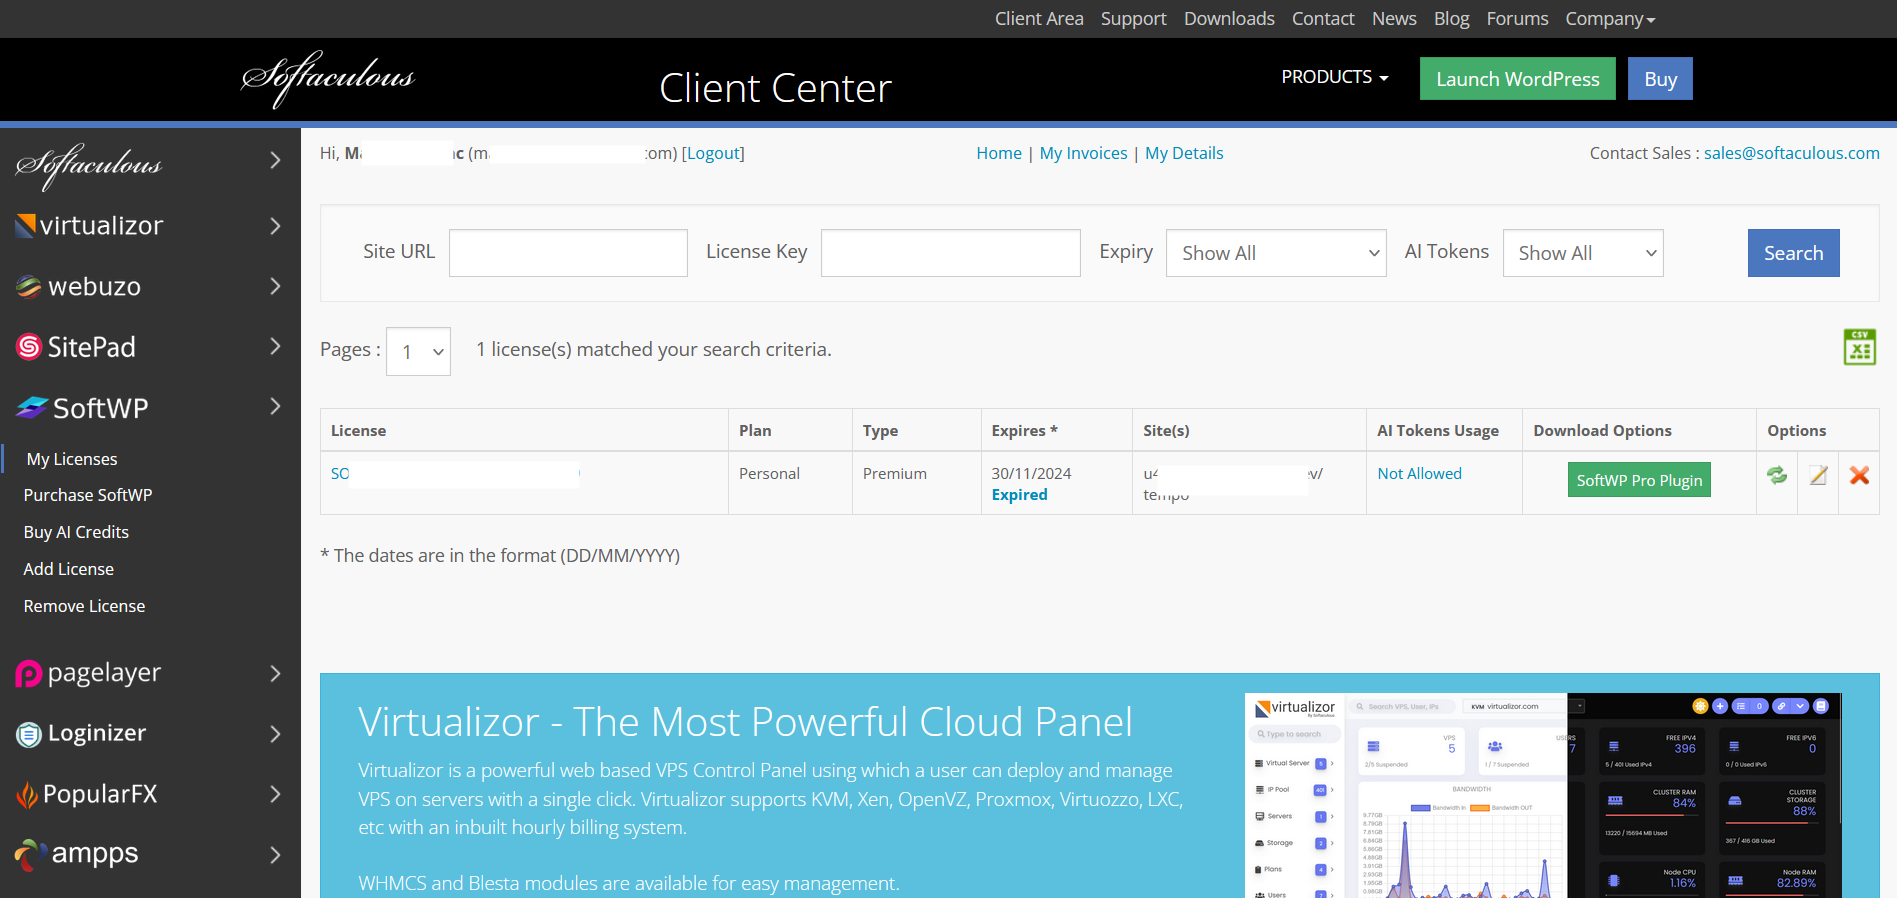
Task: Open the My Invoices link
Action: click(x=1083, y=153)
